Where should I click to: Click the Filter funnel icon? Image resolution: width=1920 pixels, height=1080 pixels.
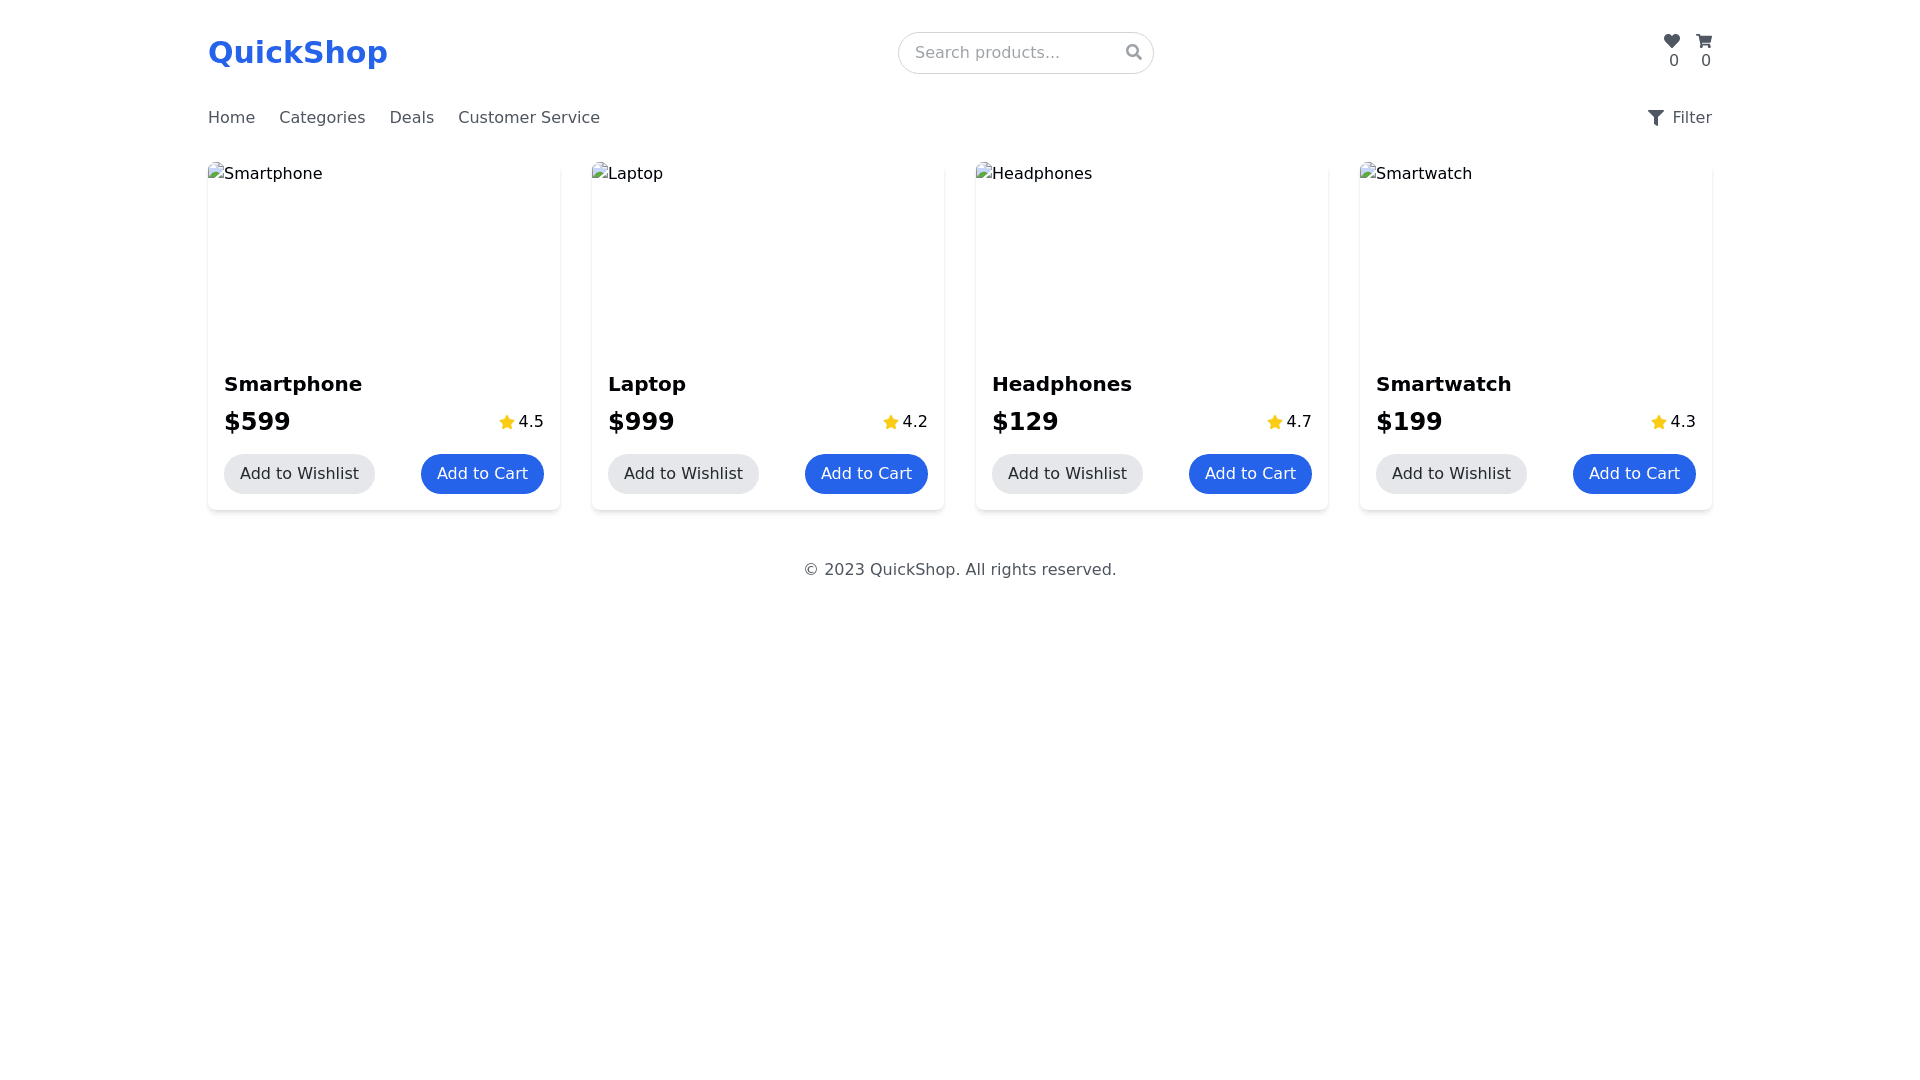[1656, 118]
